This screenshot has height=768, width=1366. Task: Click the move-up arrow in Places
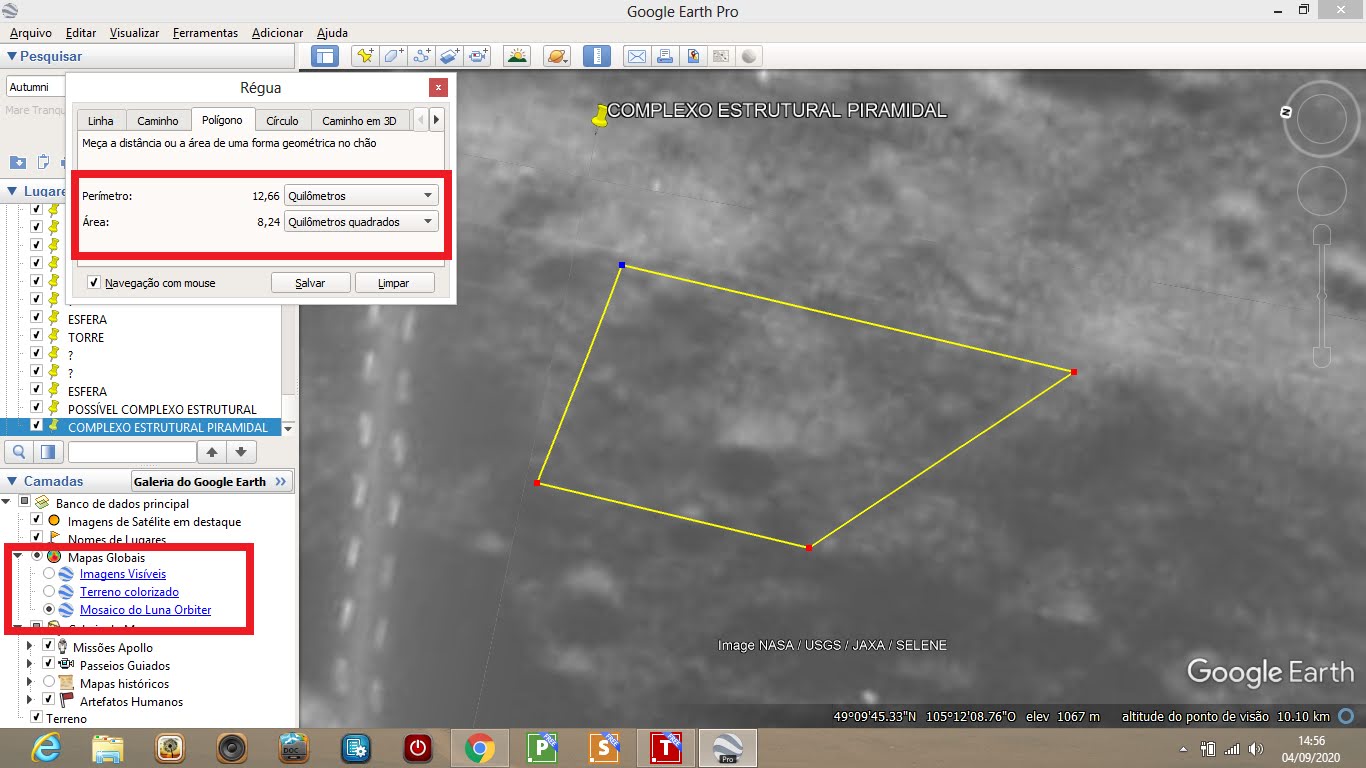212,452
